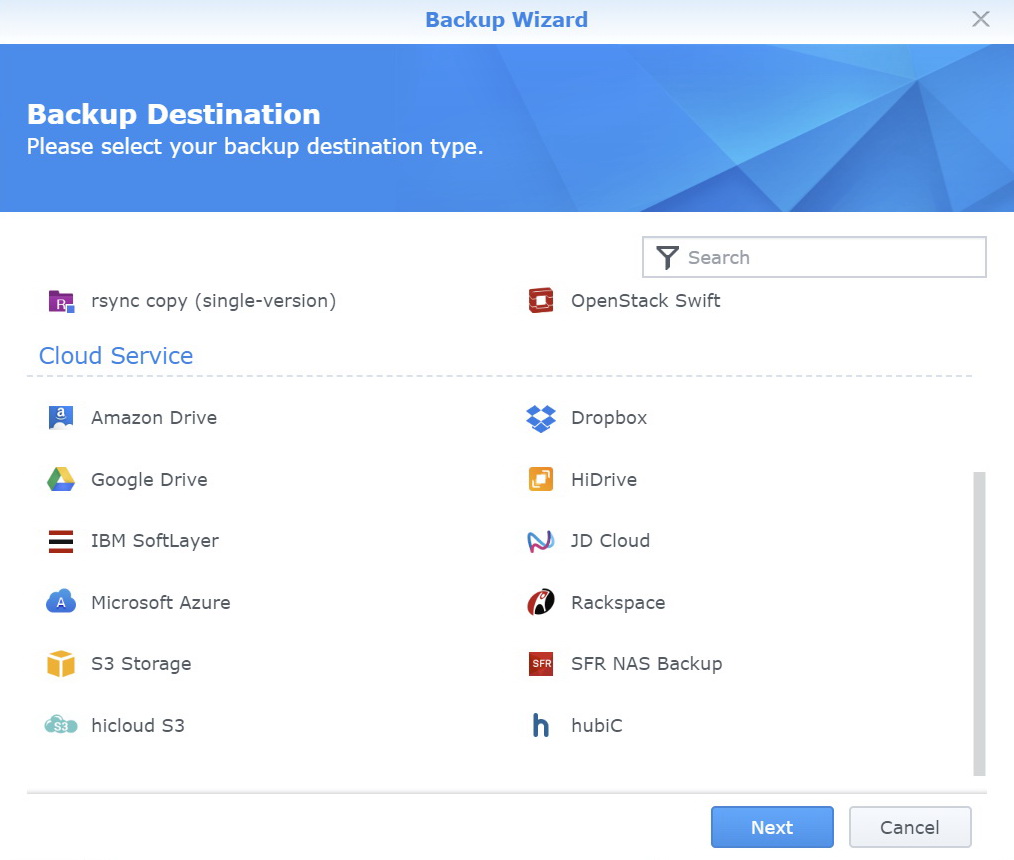Close the Backup Wizard dialog
1014x860 pixels.
click(981, 19)
